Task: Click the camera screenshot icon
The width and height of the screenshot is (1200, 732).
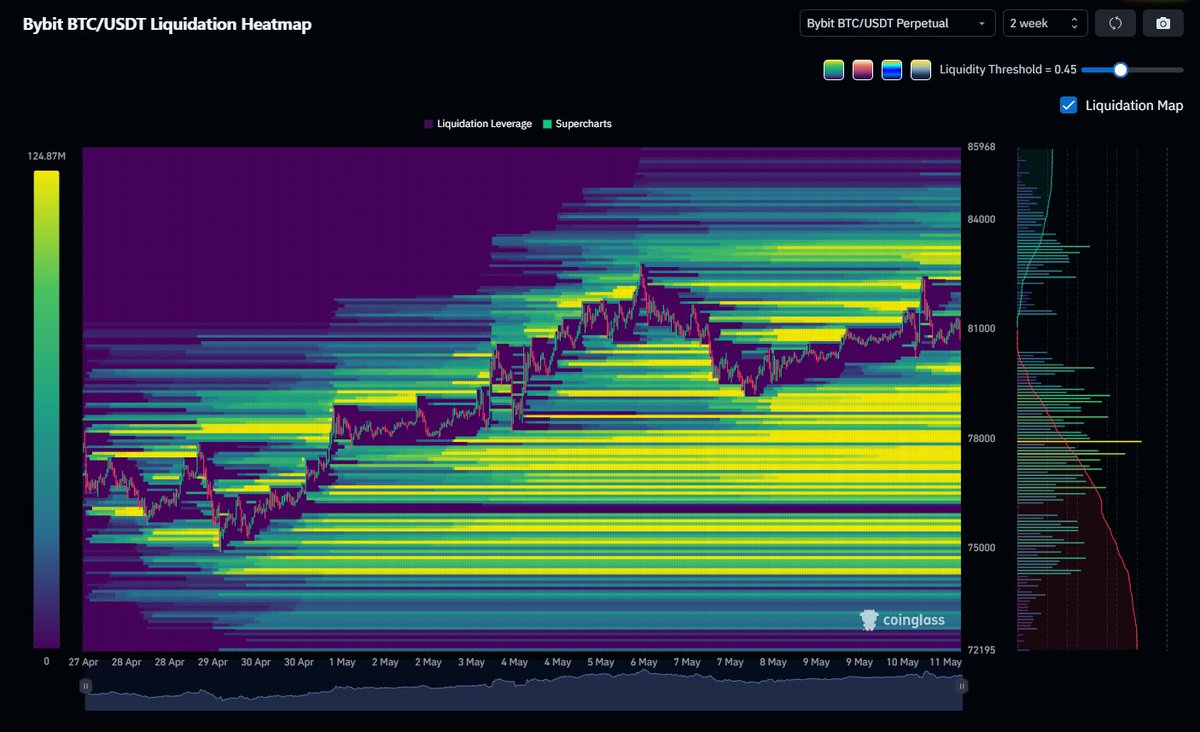Action: coord(1163,23)
